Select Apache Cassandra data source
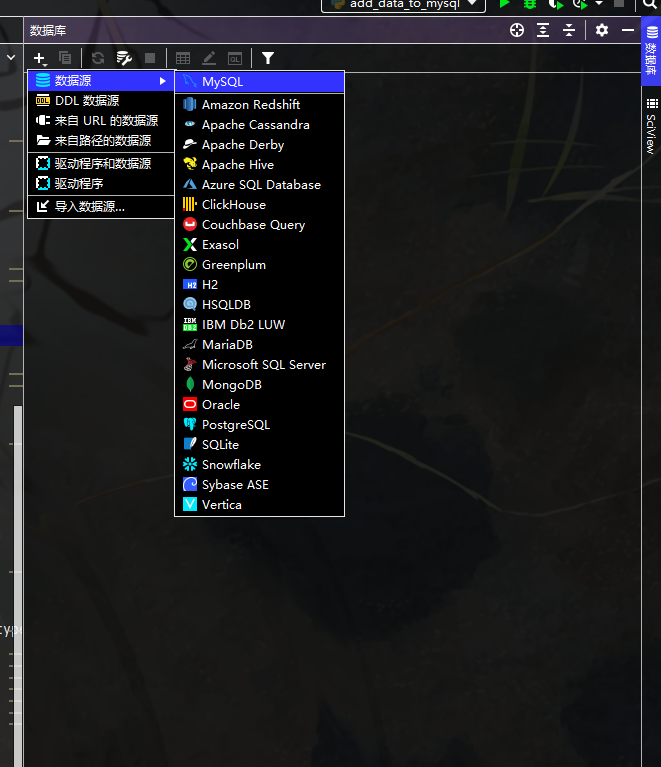This screenshot has width=661, height=767. pyautogui.click(x=259, y=125)
